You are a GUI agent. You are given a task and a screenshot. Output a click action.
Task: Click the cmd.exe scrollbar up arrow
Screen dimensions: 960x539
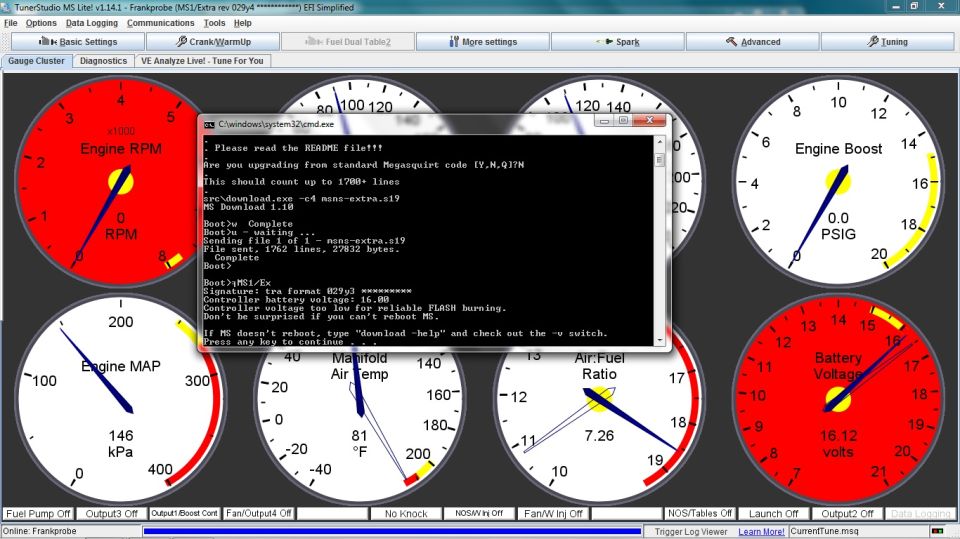click(x=659, y=141)
